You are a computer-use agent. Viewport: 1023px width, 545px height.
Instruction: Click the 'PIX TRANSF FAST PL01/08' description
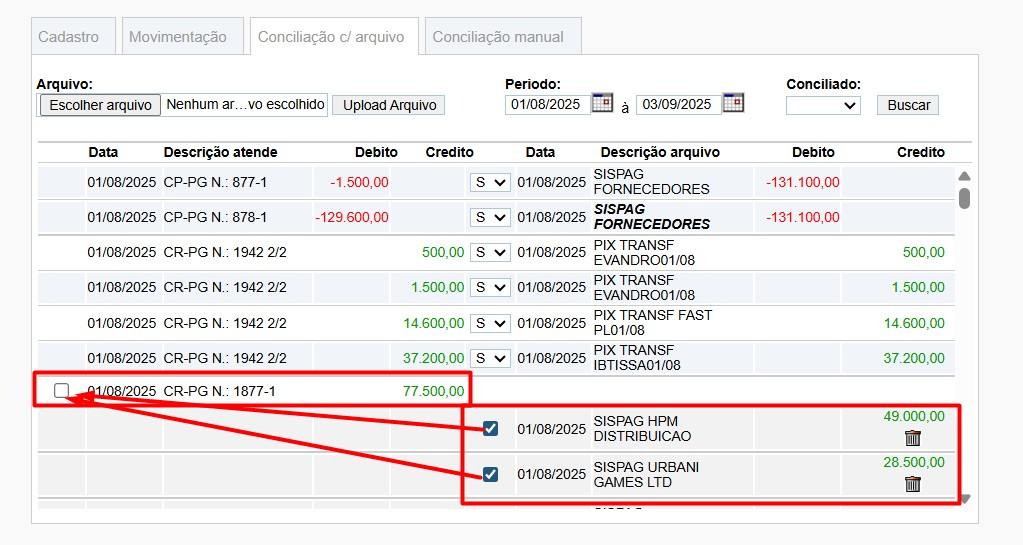click(653, 322)
